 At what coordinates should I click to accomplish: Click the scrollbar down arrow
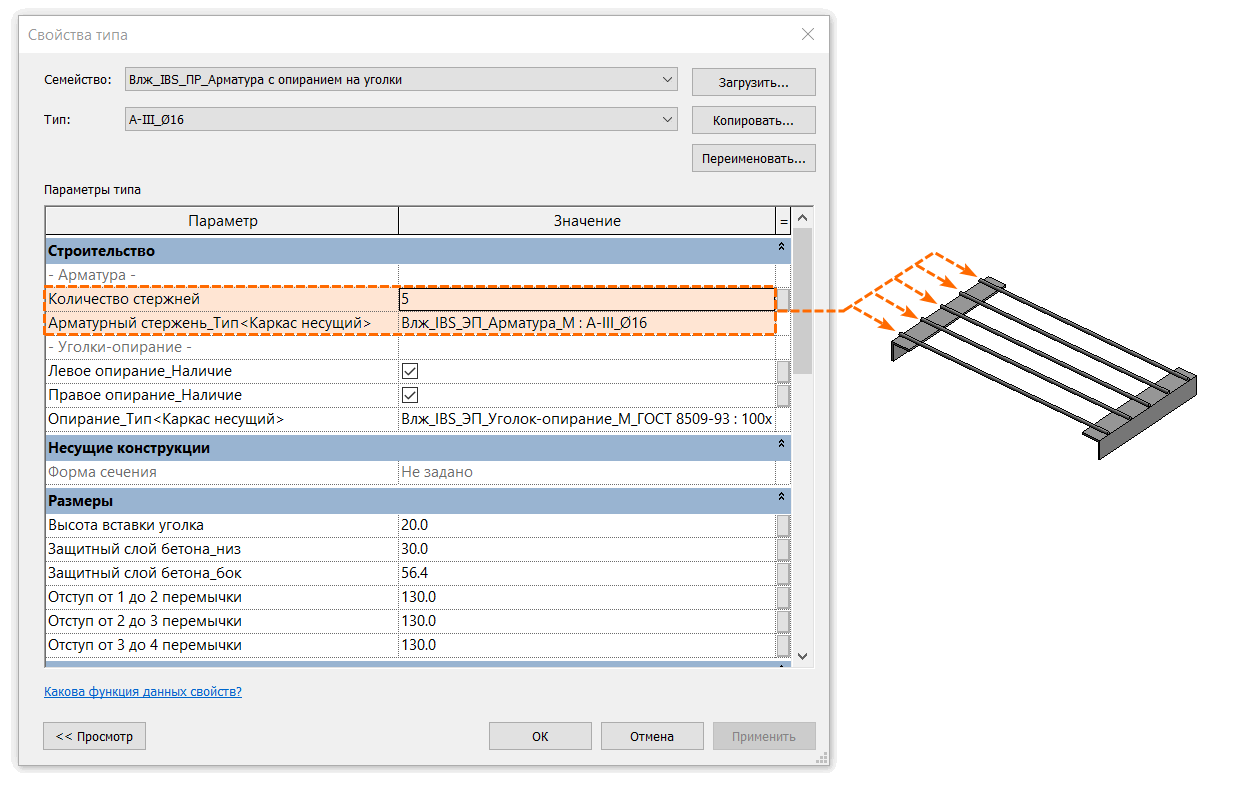[x=802, y=656]
